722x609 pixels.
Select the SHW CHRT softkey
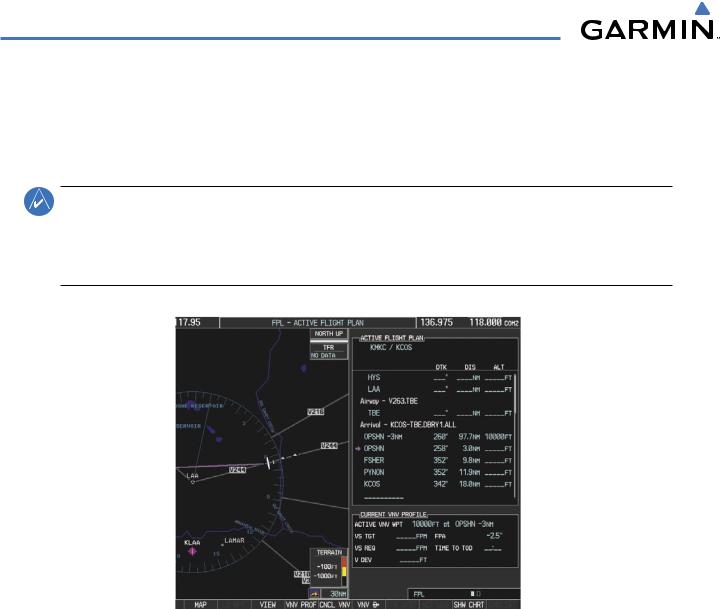tap(469, 604)
